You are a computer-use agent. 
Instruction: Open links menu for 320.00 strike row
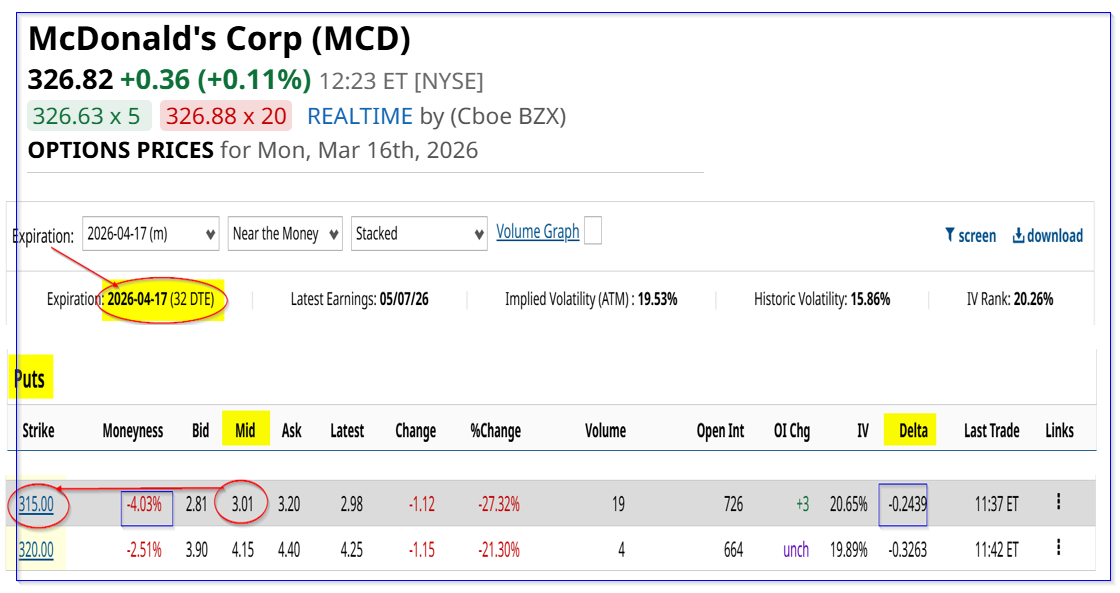pyautogui.click(x=1058, y=548)
